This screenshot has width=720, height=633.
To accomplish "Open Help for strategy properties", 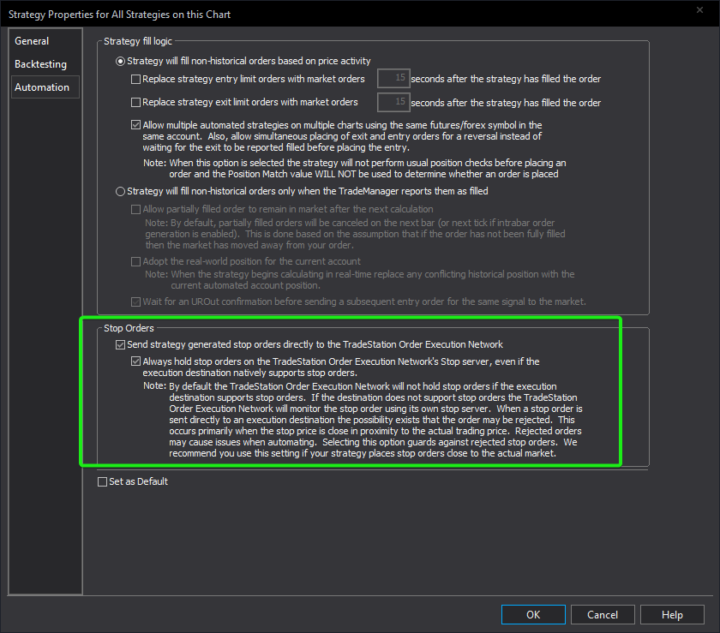I will [672, 615].
